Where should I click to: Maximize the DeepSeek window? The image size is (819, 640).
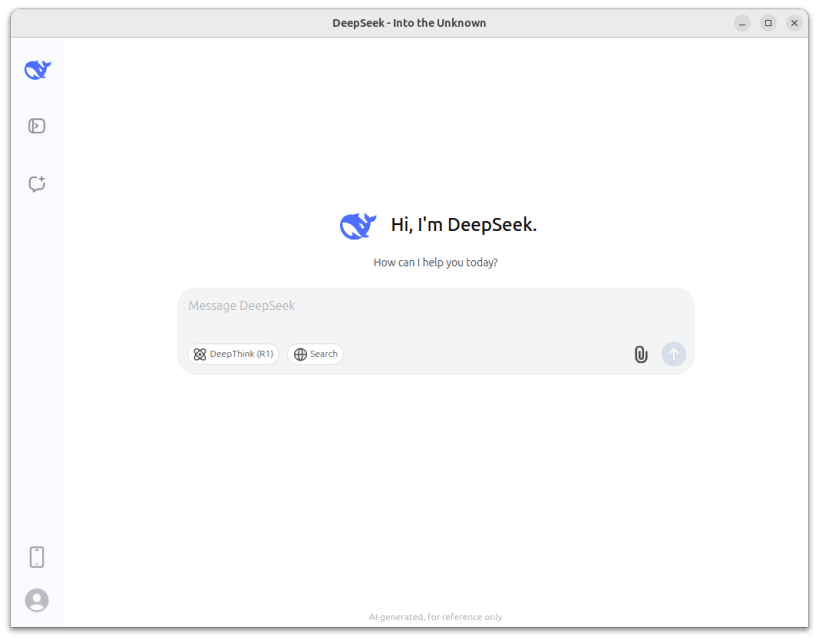coord(768,23)
